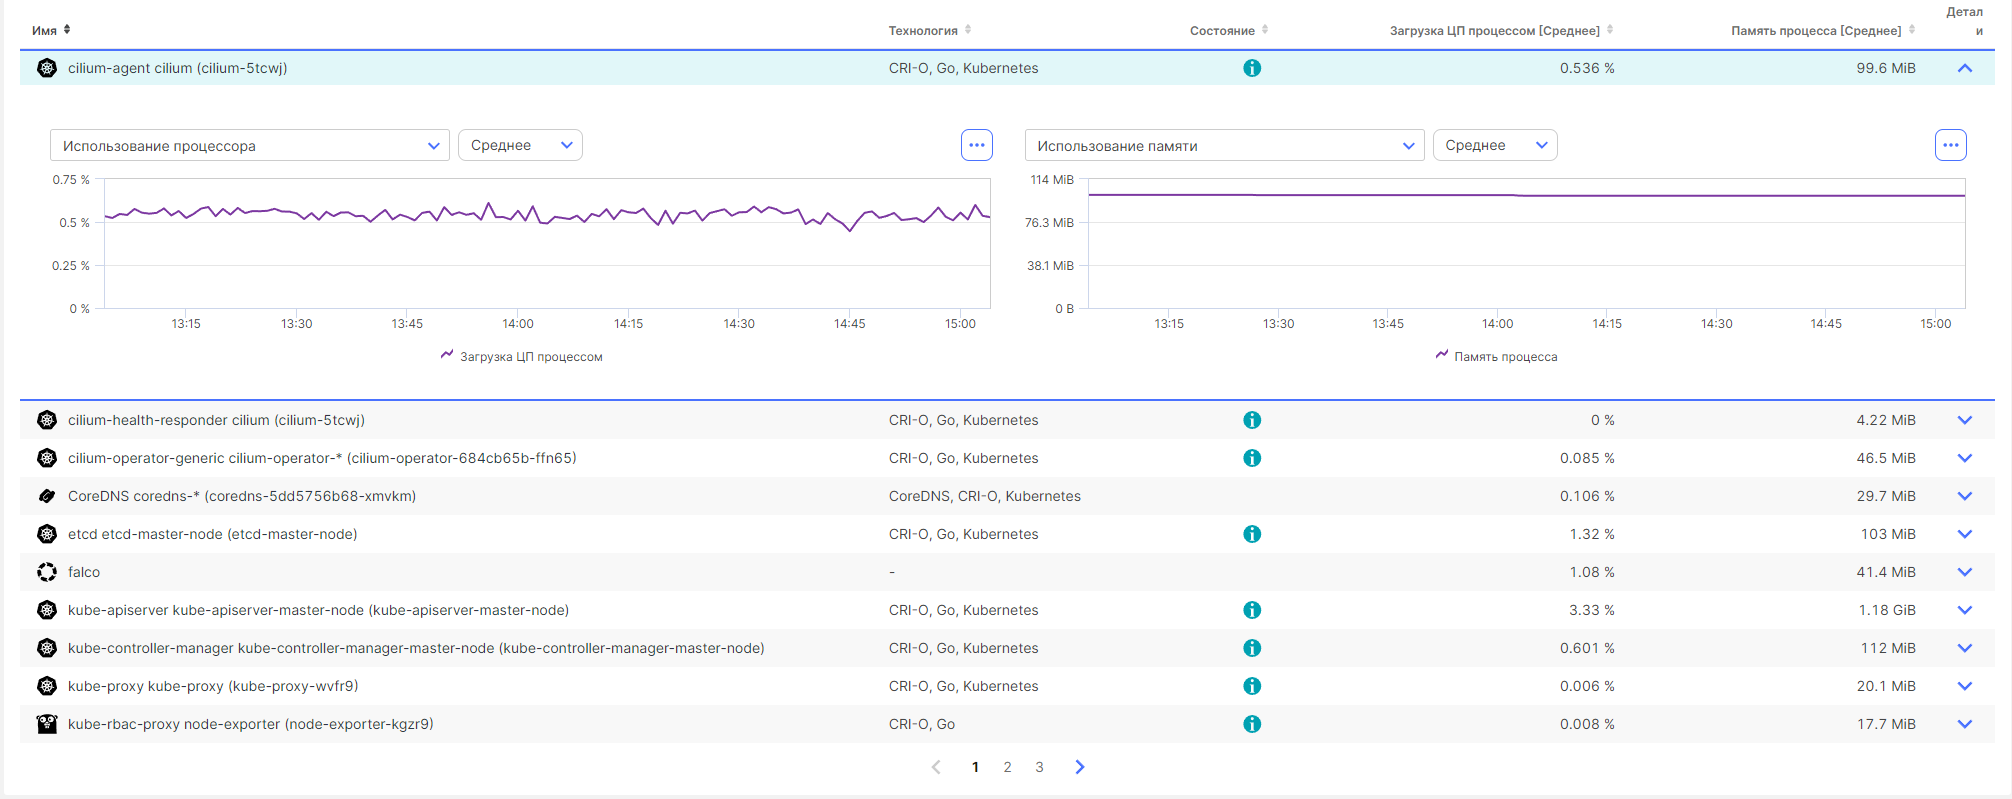Open the memory chart three-dots menu
The width and height of the screenshot is (2012, 799).
[x=1950, y=145]
